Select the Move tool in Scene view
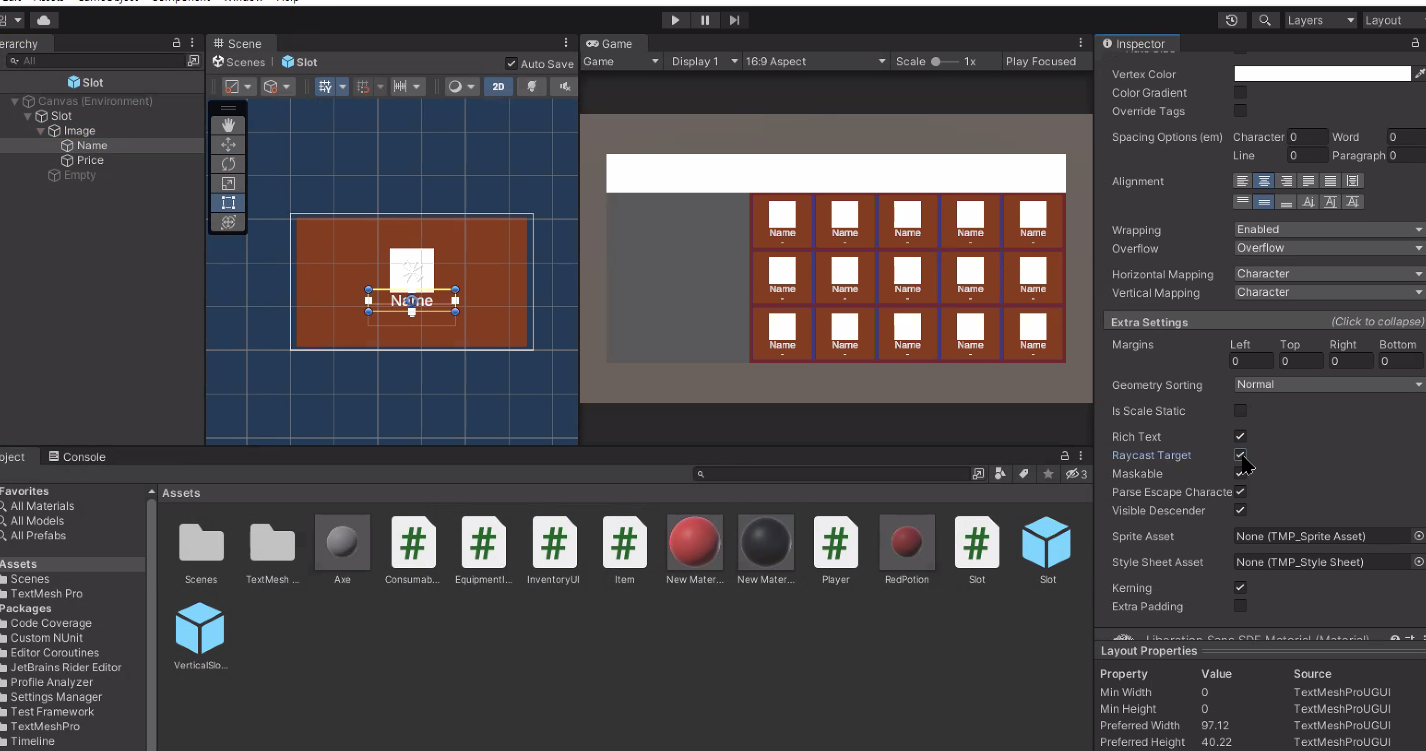Viewport: 1426px width, 751px height. pyautogui.click(x=228, y=144)
